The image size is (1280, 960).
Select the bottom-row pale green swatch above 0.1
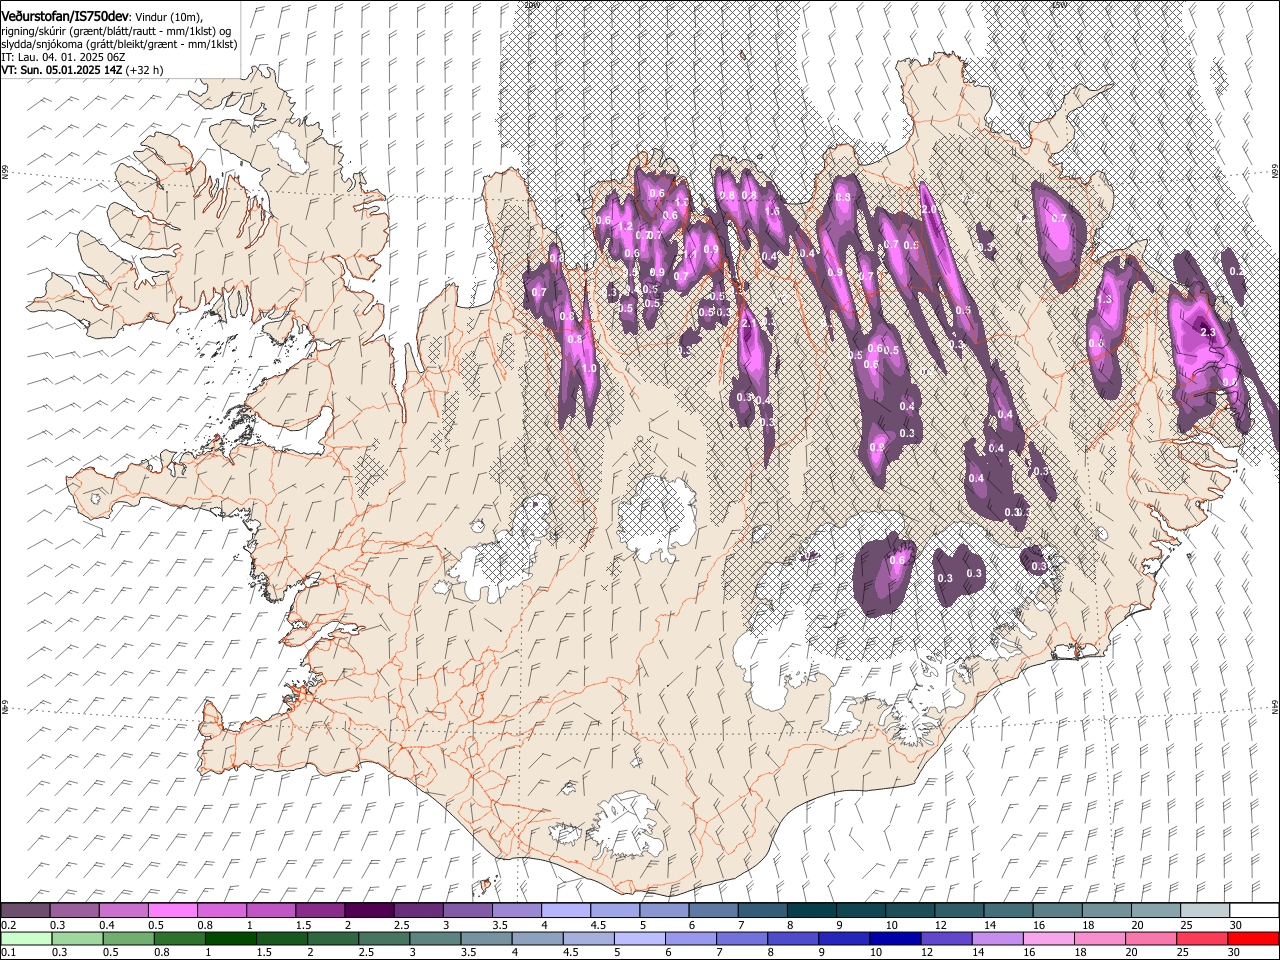pyautogui.click(x=26, y=938)
